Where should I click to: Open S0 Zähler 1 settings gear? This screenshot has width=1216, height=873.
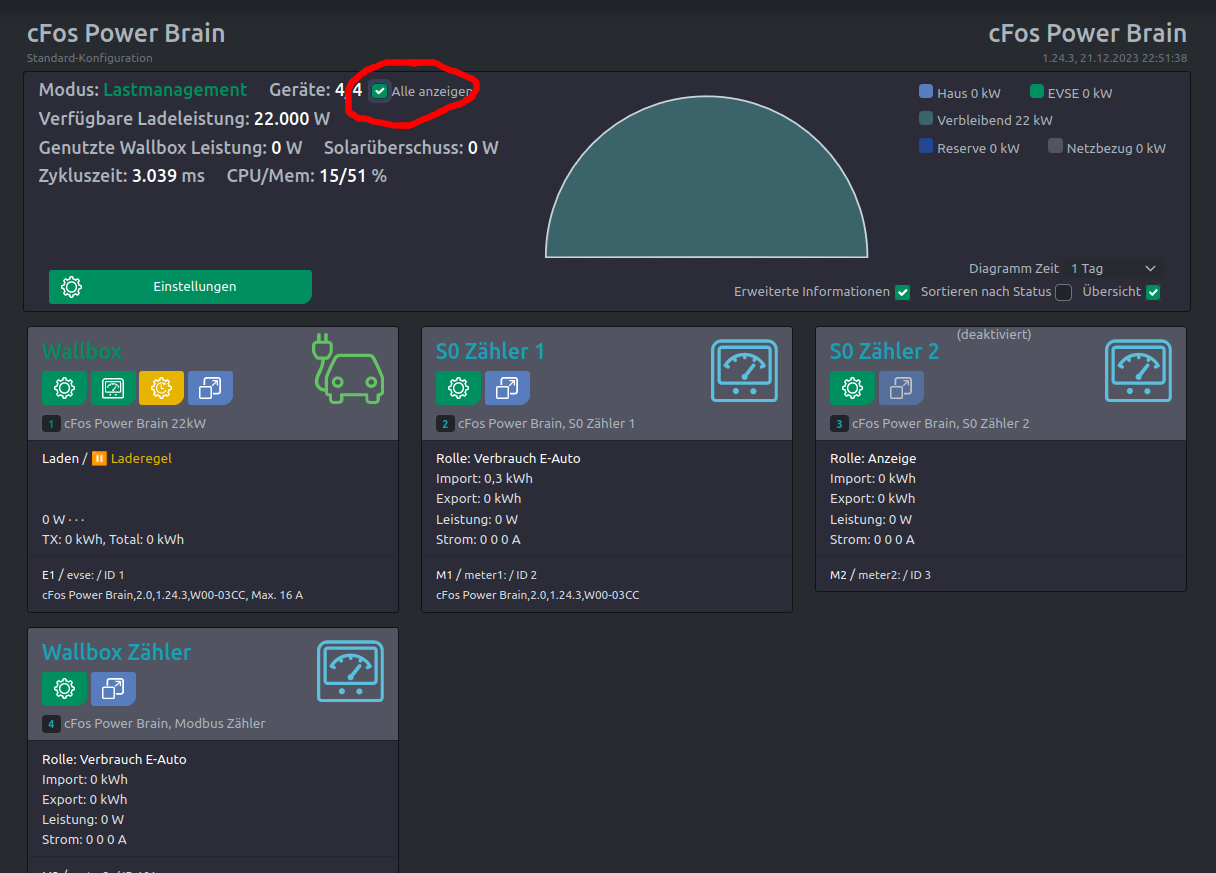click(x=458, y=388)
